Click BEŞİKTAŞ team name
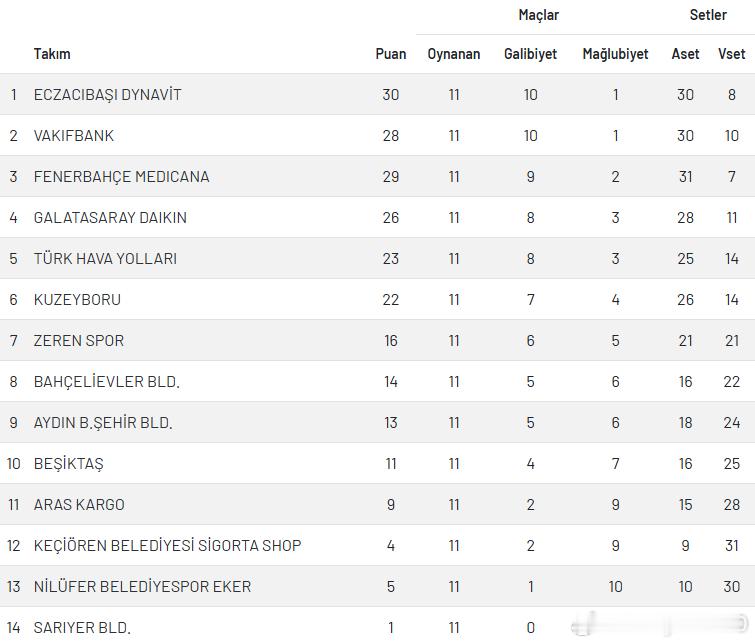Screen dimensions: 755x644 click(x=68, y=464)
